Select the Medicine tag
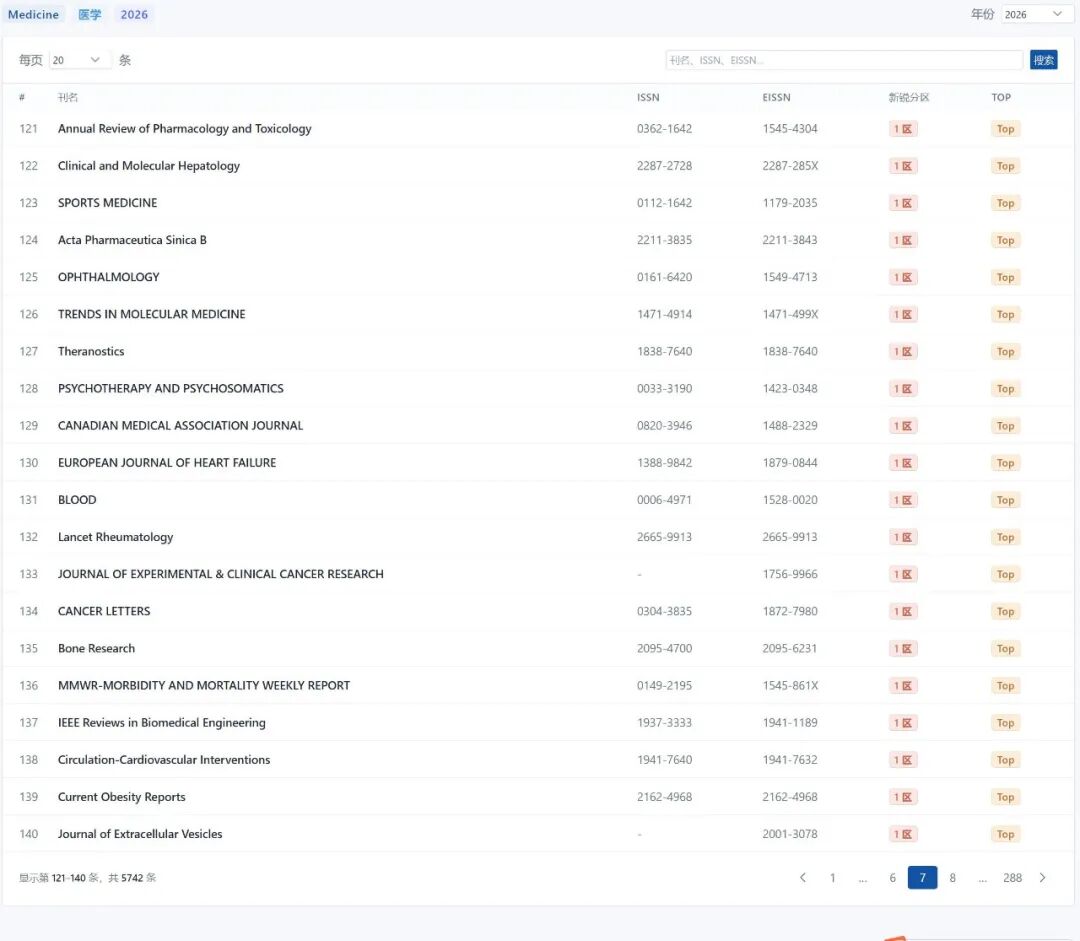Viewport: 1080px width, 941px height. 34,14
